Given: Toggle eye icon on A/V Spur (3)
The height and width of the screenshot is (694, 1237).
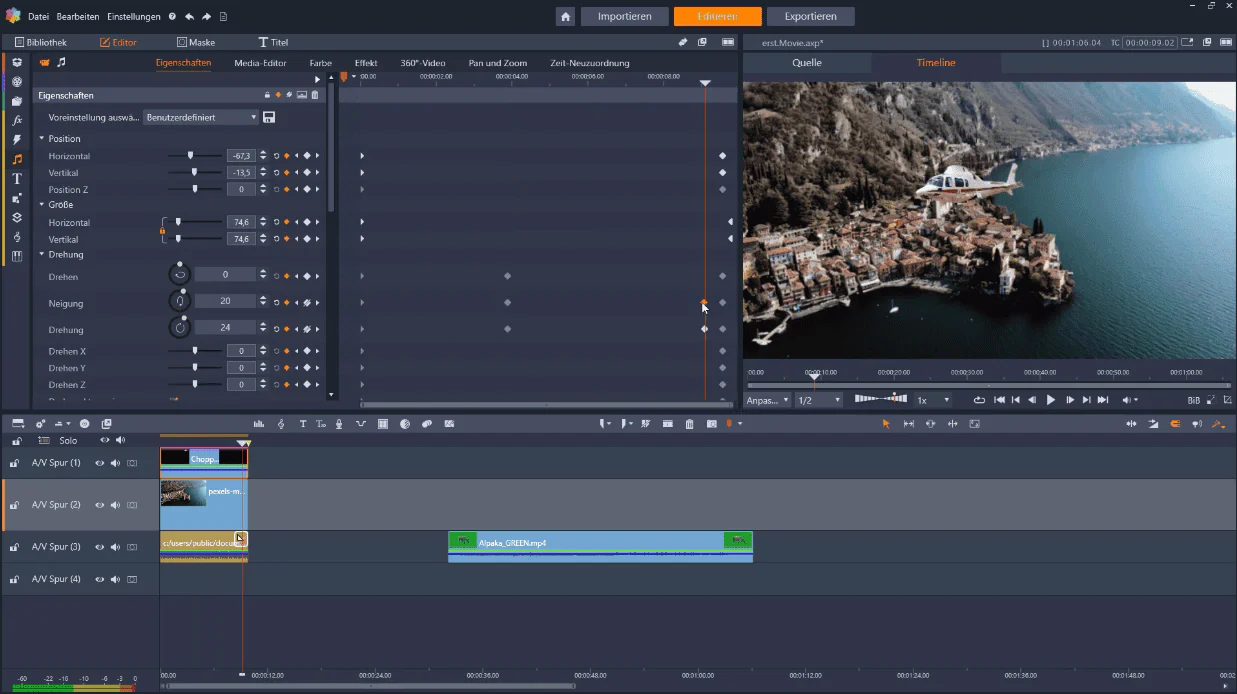Looking at the screenshot, I should pyautogui.click(x=99, y=547).
